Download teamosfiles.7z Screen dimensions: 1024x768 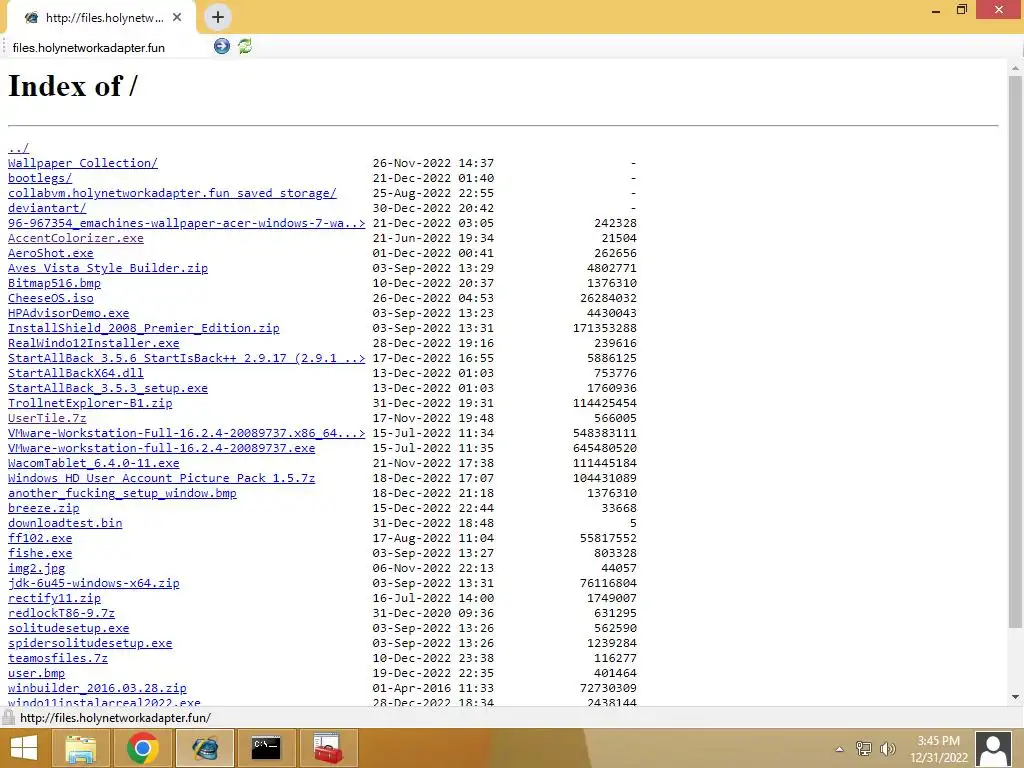click(x=58, y=659)
